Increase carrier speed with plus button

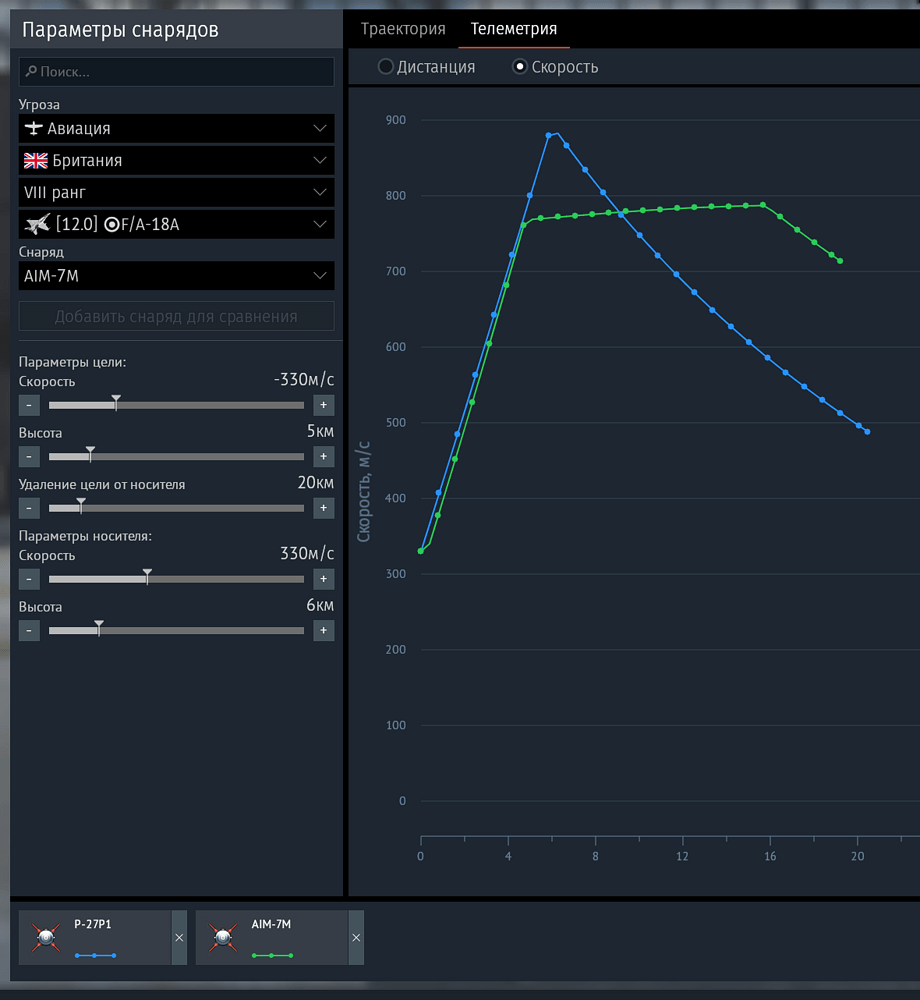pos(323,579)
